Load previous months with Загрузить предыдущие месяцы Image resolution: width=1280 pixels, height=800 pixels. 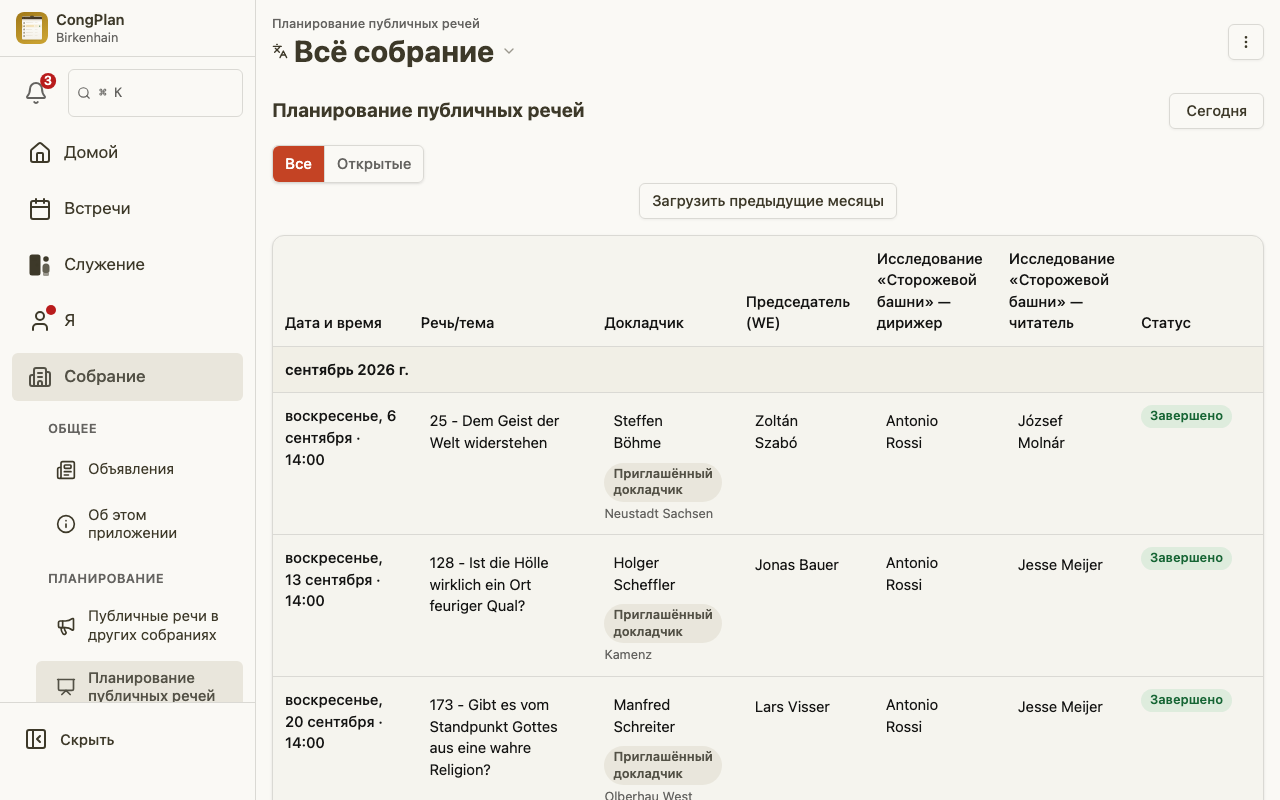tap(768, 201)
